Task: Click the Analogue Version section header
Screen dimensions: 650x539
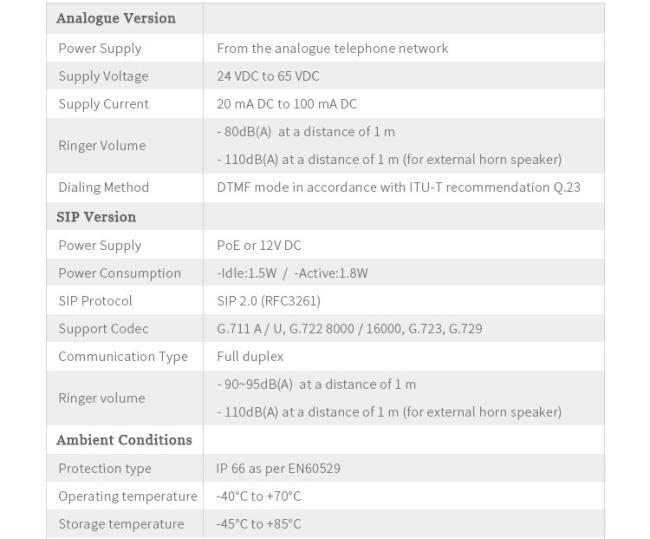Action: 116,18
